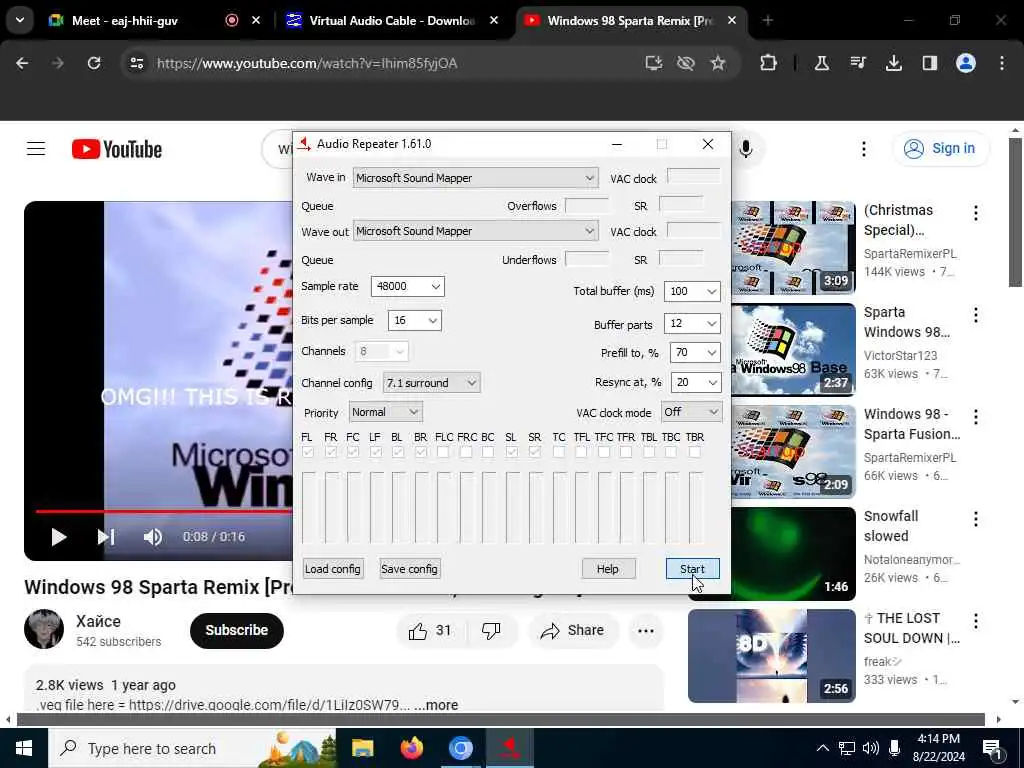1024x768 pixels.
Task: Open Priority Normal dropdown
Action: click(385, 412)
